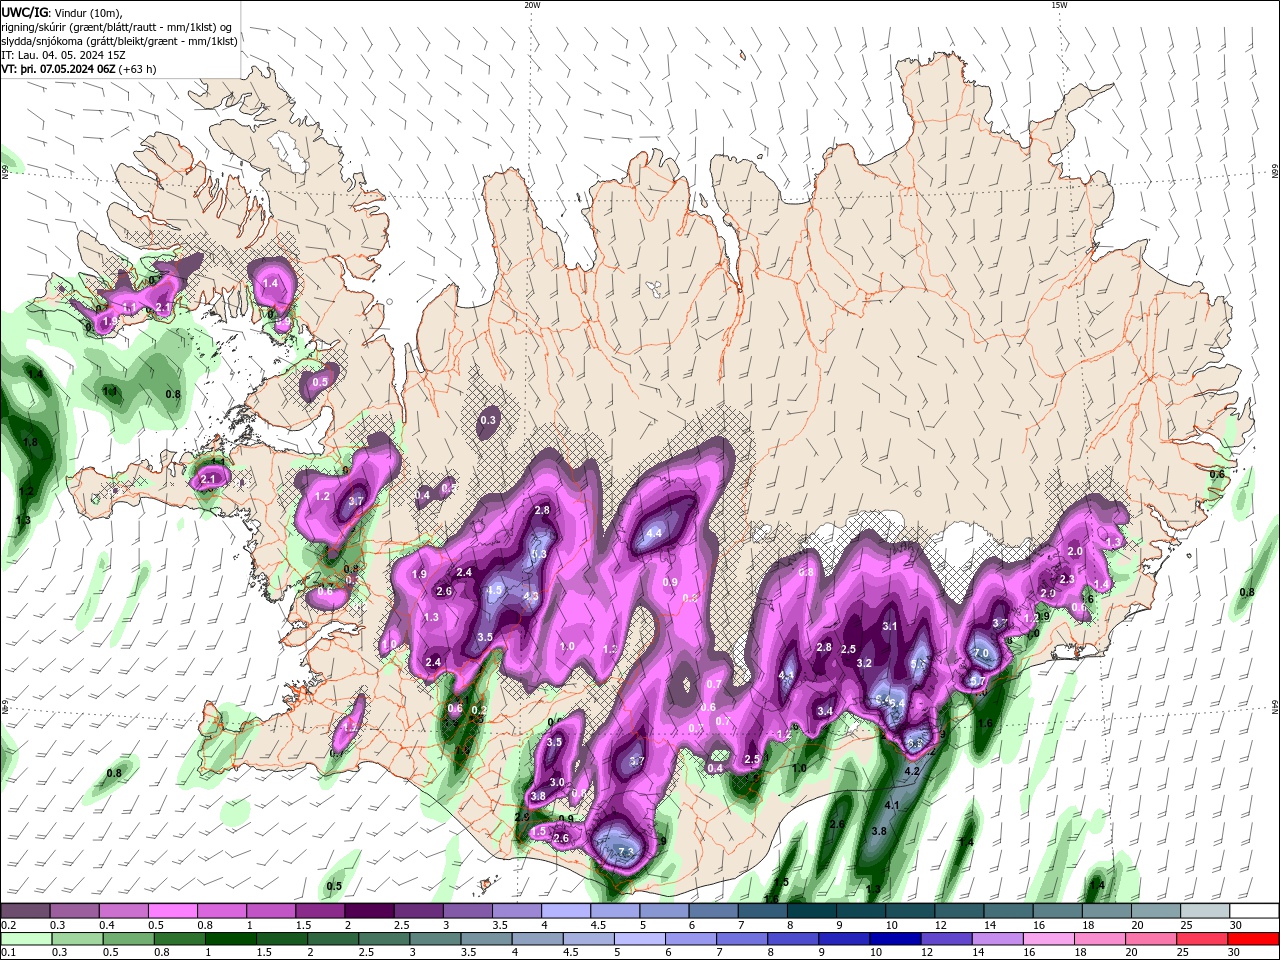Click the 'IT: Lau. 04. 05. 2024 15Z' line
Viewport: 1280px width, 960px height.
(x=63, y=55)
